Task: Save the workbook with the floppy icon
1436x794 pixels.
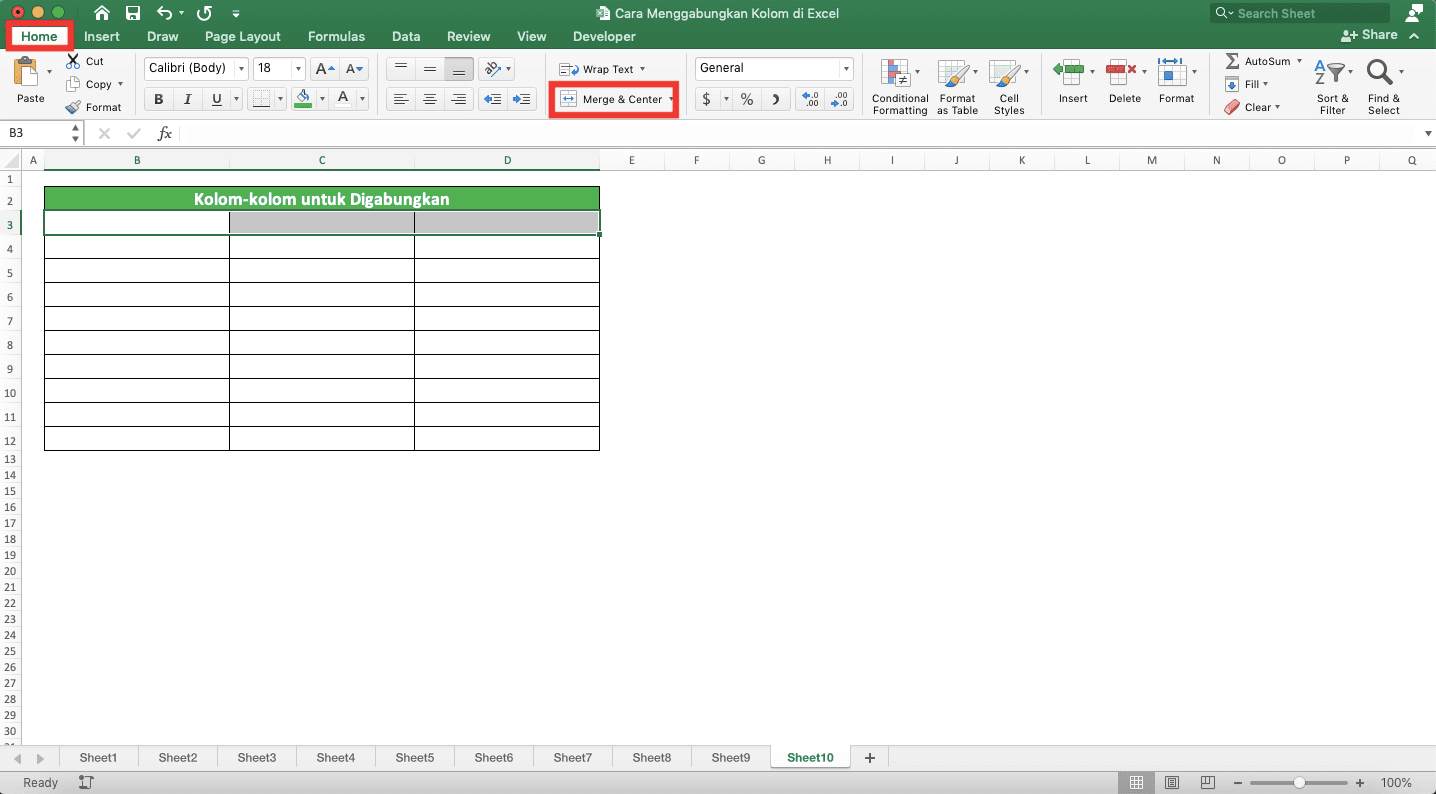Action: click(133, 13)
